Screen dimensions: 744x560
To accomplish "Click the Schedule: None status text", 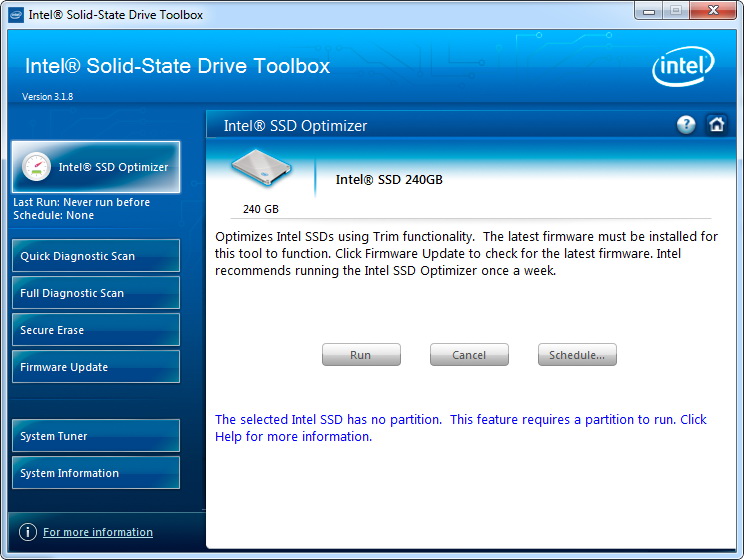I will pyautogui.click(x=54, y=215).
